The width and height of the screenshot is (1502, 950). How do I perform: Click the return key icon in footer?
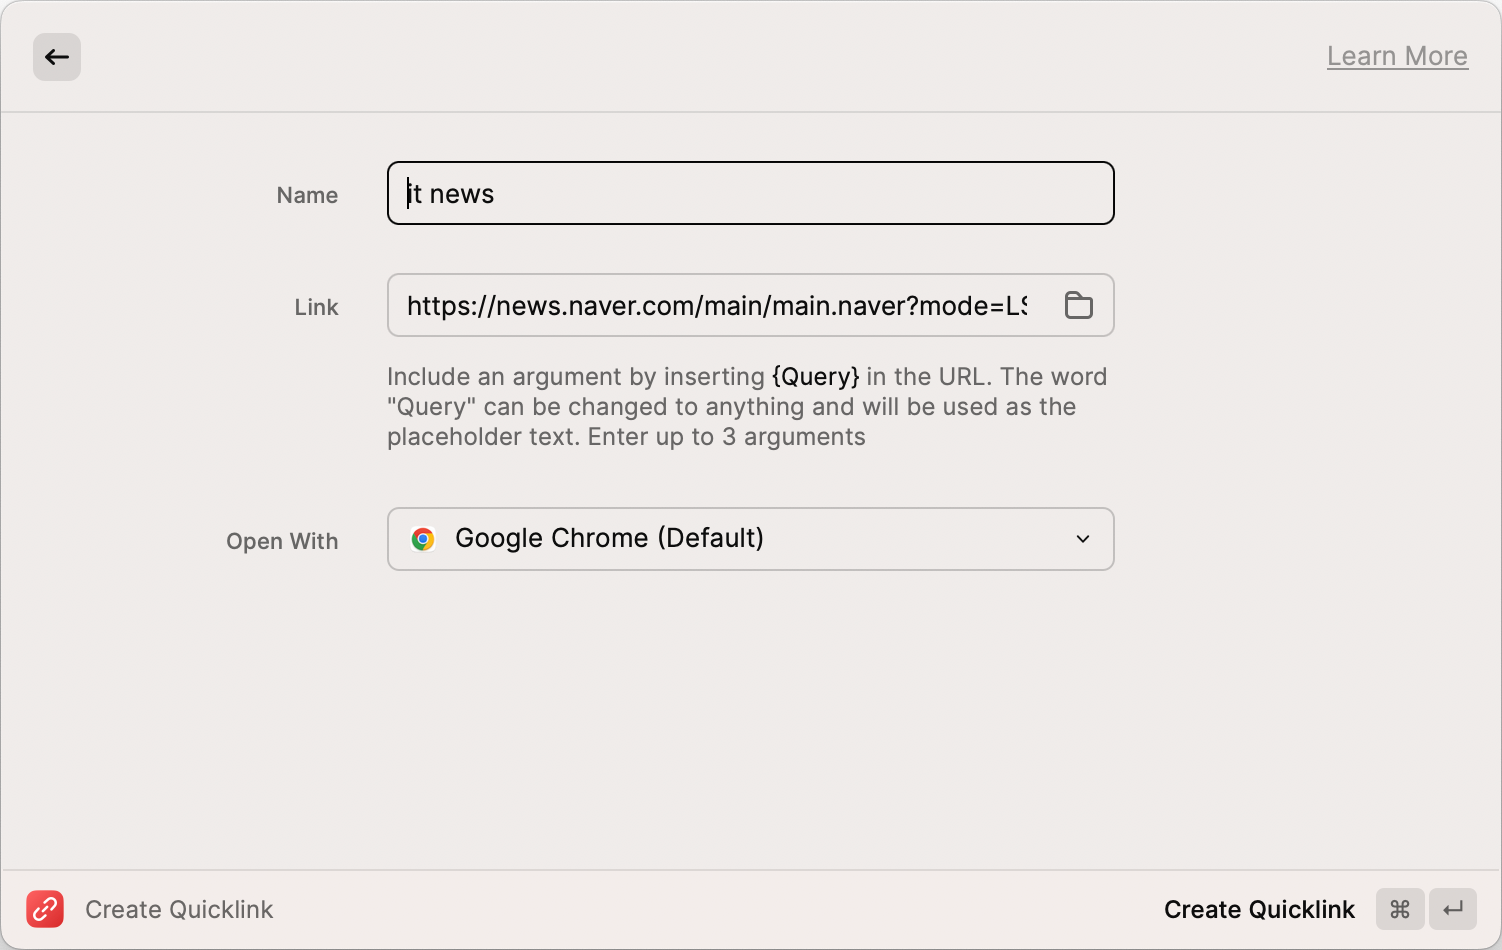pyautogui.click(x=1453, y=909)
